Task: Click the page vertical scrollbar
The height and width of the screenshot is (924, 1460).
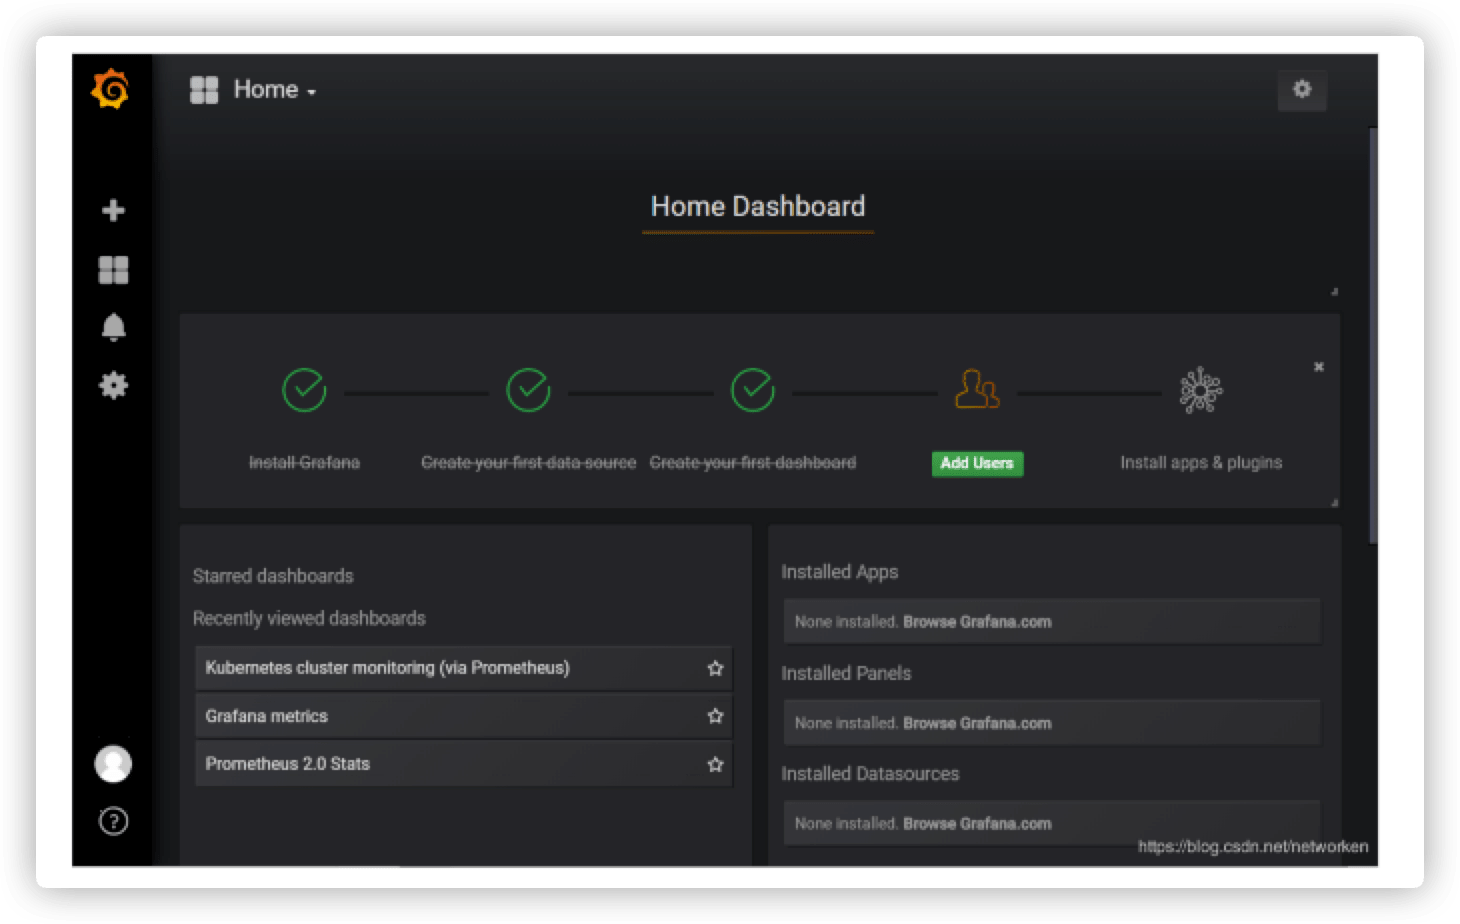Action: [1373, 335]
